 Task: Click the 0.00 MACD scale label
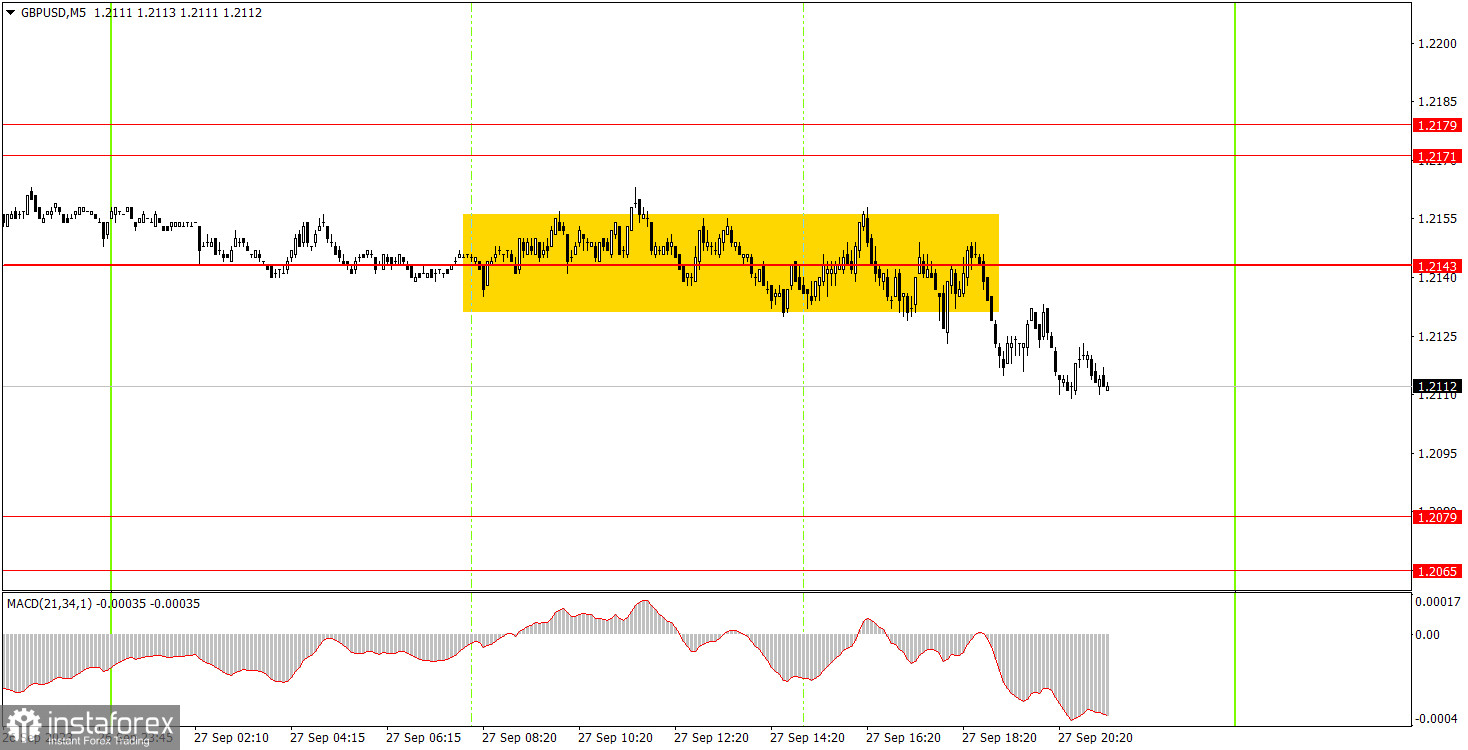point(1427,634)
